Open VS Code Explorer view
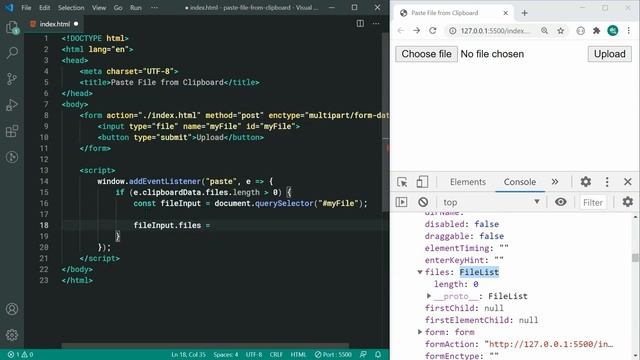This screenshot has width=640, height=360. 12,28
